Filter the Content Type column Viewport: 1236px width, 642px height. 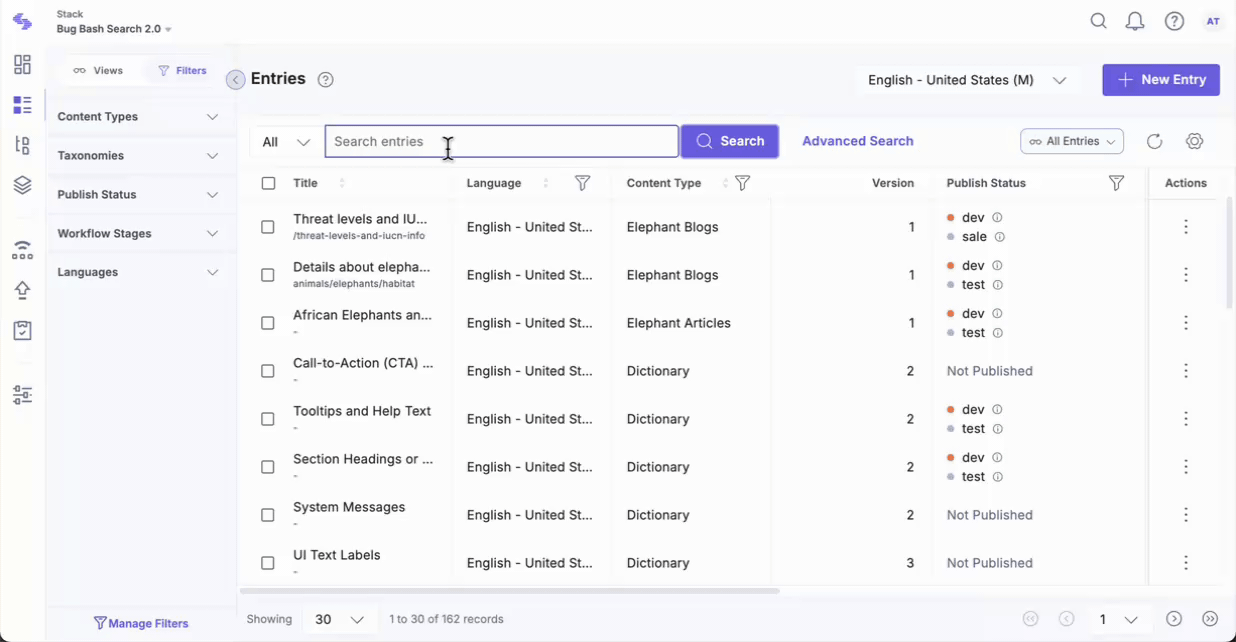pos(742,183)
